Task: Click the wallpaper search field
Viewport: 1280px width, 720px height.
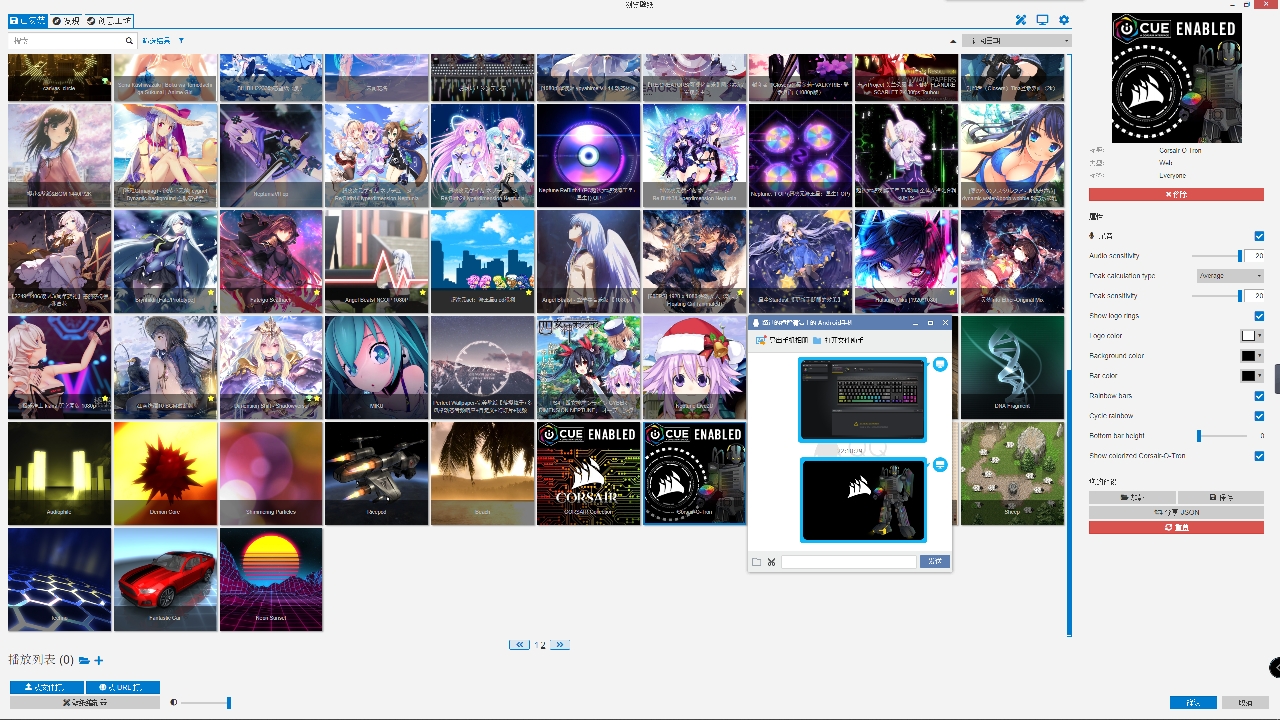Action: pyautogui.click(x=66, y=41)
